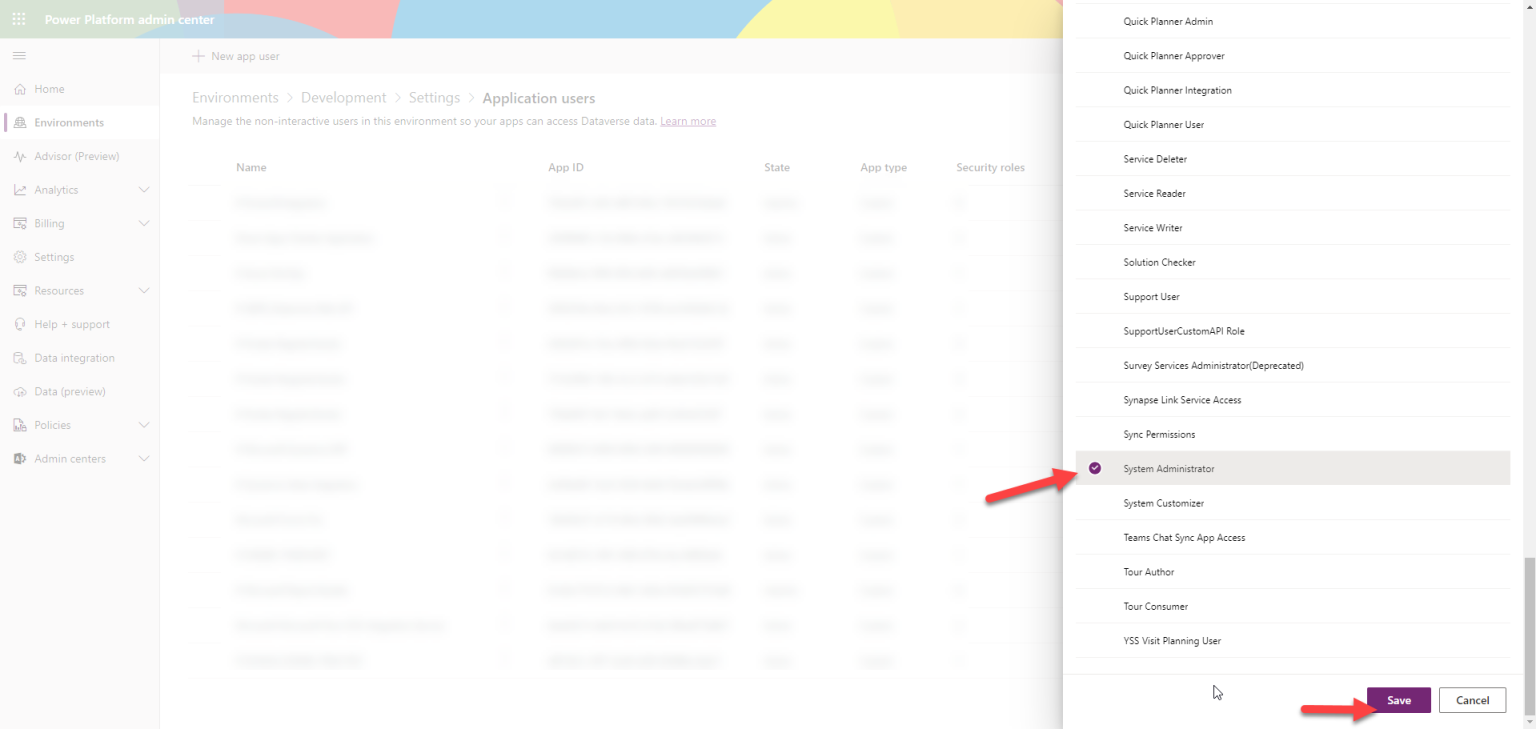Uncheck the System Administrator checkmark
The image size is (1536, 729).
pos(1095,468)
